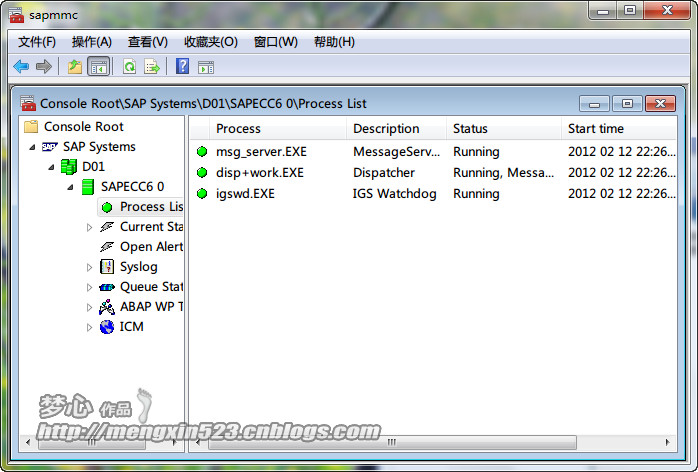Collapse the D01 tree node
698x472 pixels.
[x=51, y=167]
